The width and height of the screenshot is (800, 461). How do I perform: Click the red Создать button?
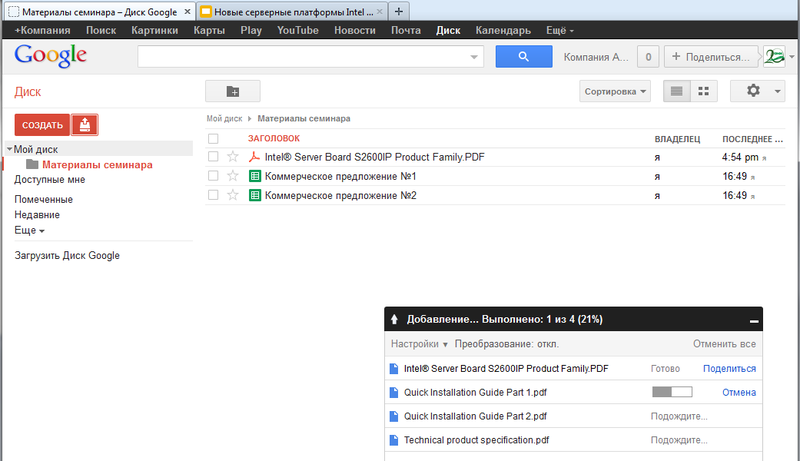click(42, 125)
